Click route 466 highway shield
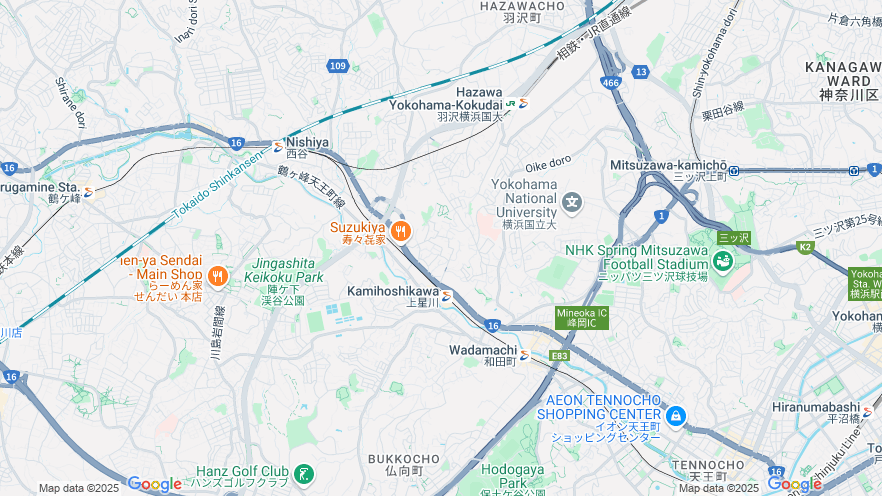The width and height of the screenshot is (882, 496). coord(611,83)
